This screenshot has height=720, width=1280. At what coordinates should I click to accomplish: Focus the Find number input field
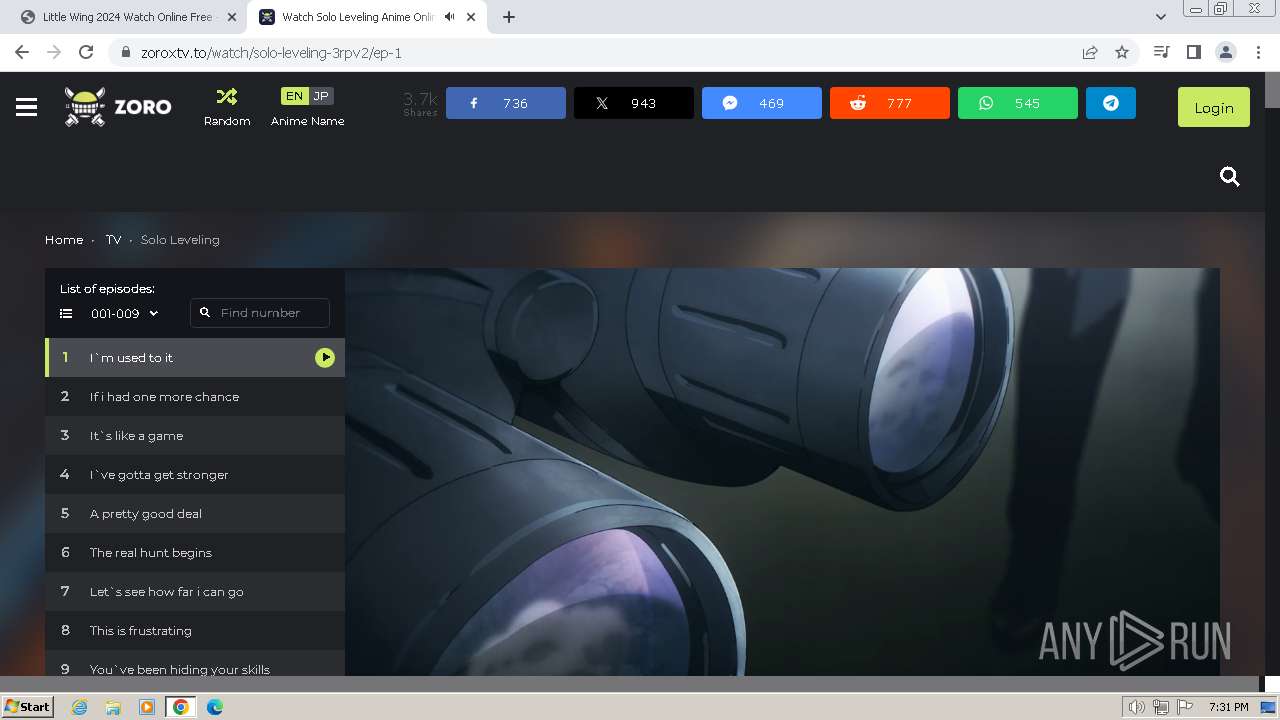click(x=260, y=313)
